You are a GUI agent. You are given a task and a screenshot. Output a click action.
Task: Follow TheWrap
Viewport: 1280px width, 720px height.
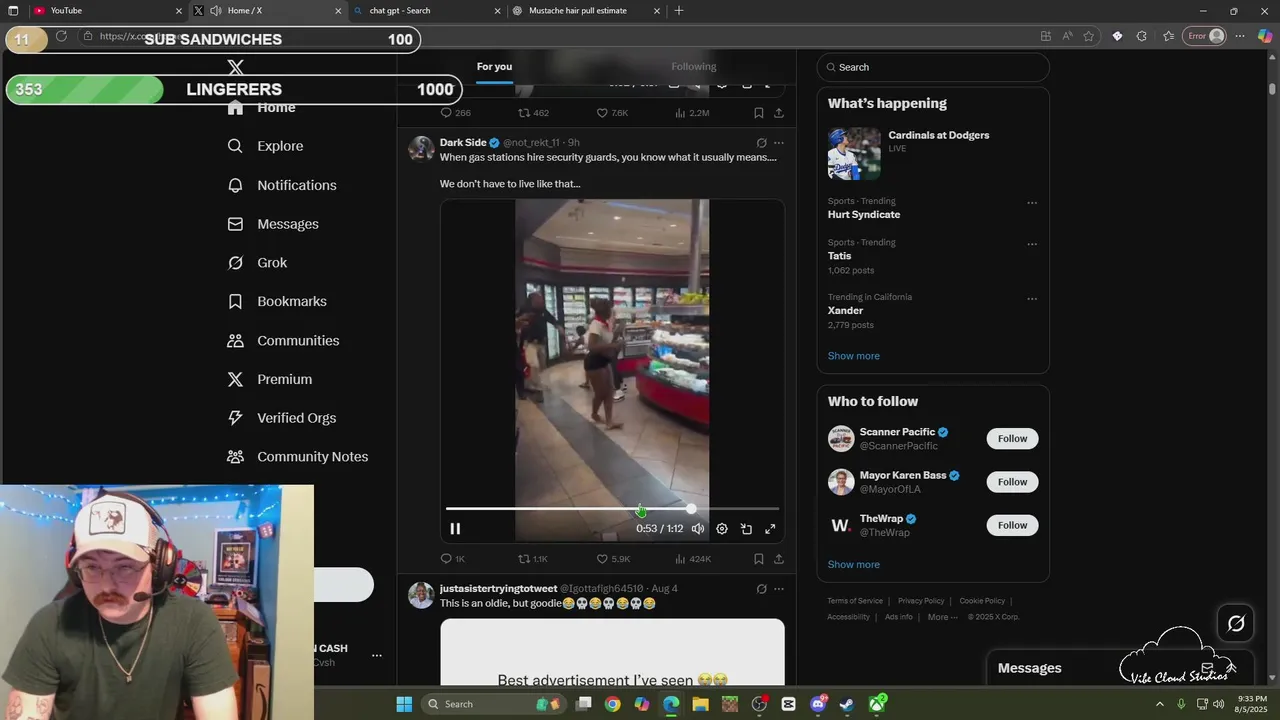(1012, 525)
